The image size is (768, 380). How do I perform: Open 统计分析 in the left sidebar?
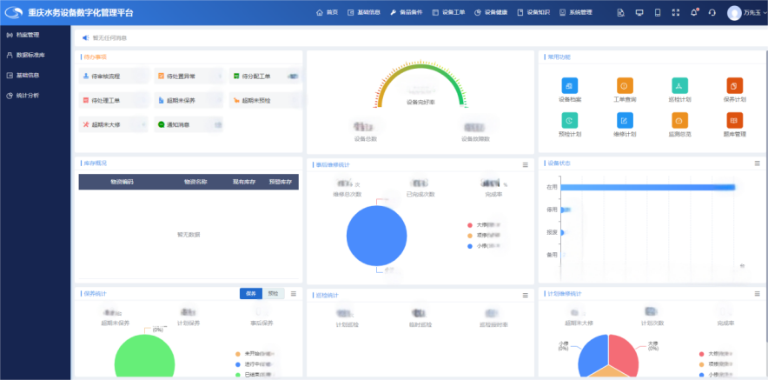click(x=35, y=95)
